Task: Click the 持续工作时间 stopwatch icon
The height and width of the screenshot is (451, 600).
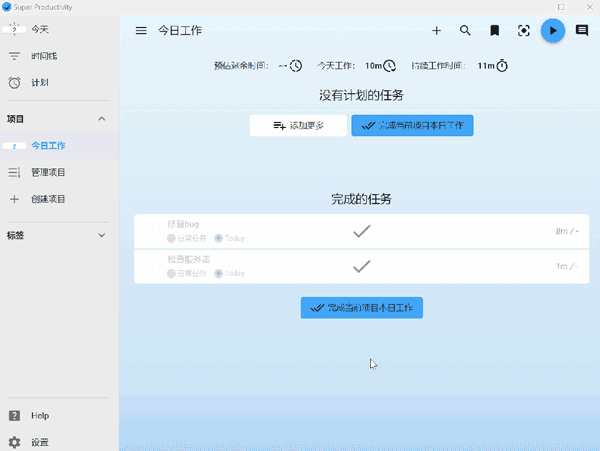Action: [x=503, y=66]
